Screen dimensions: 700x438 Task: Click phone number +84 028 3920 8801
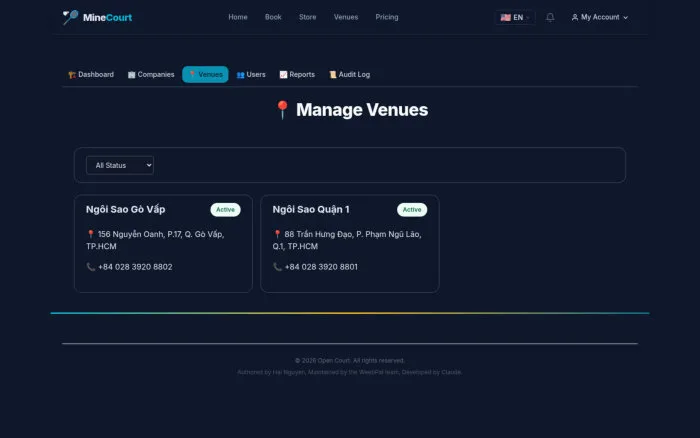(321, 267)
